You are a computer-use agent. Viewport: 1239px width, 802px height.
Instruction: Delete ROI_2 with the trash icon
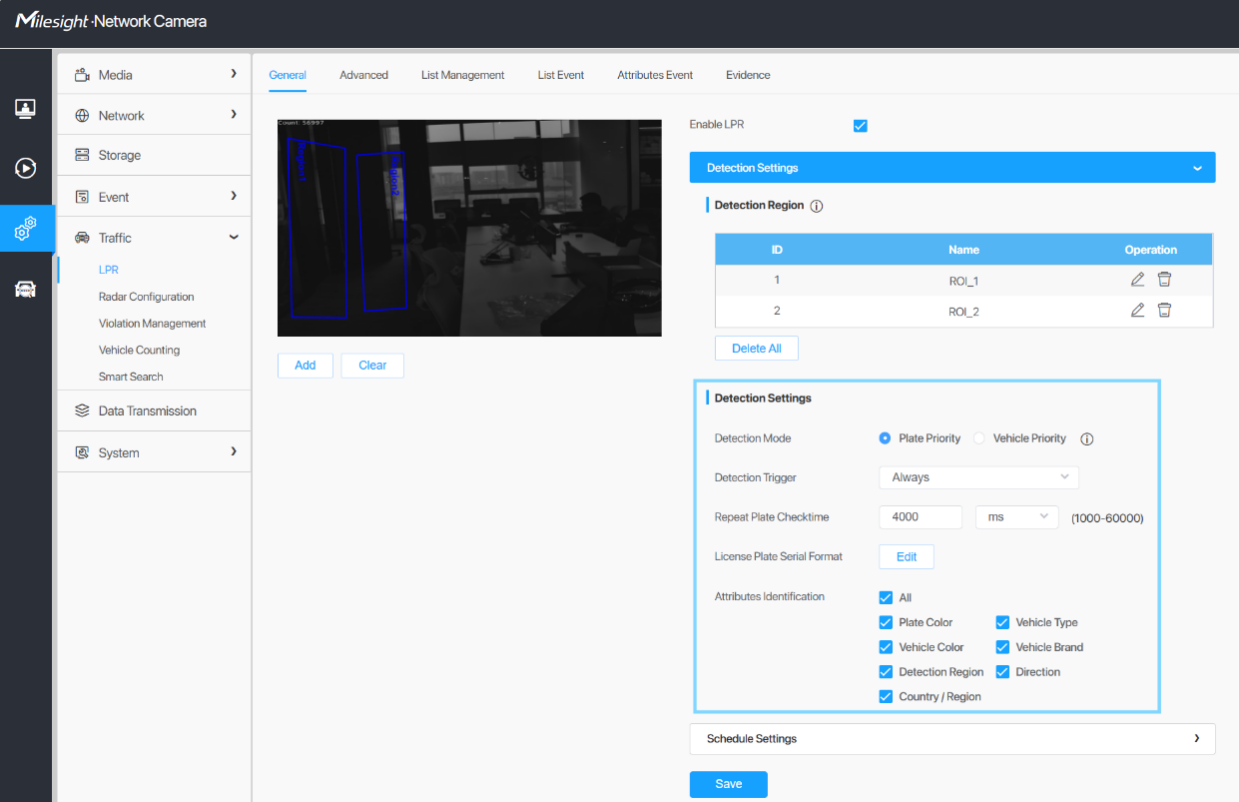(x=1164, y=311)
